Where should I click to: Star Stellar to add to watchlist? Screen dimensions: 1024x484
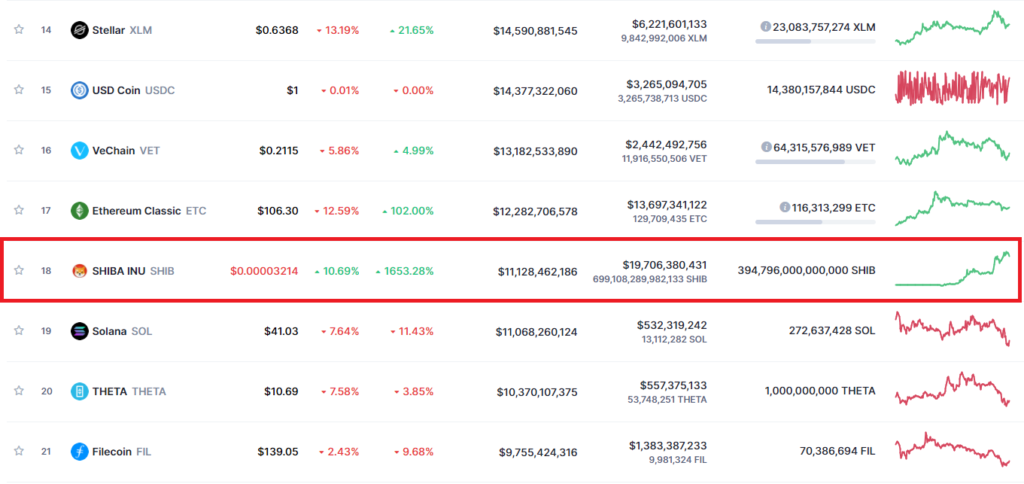coord(18,30)
